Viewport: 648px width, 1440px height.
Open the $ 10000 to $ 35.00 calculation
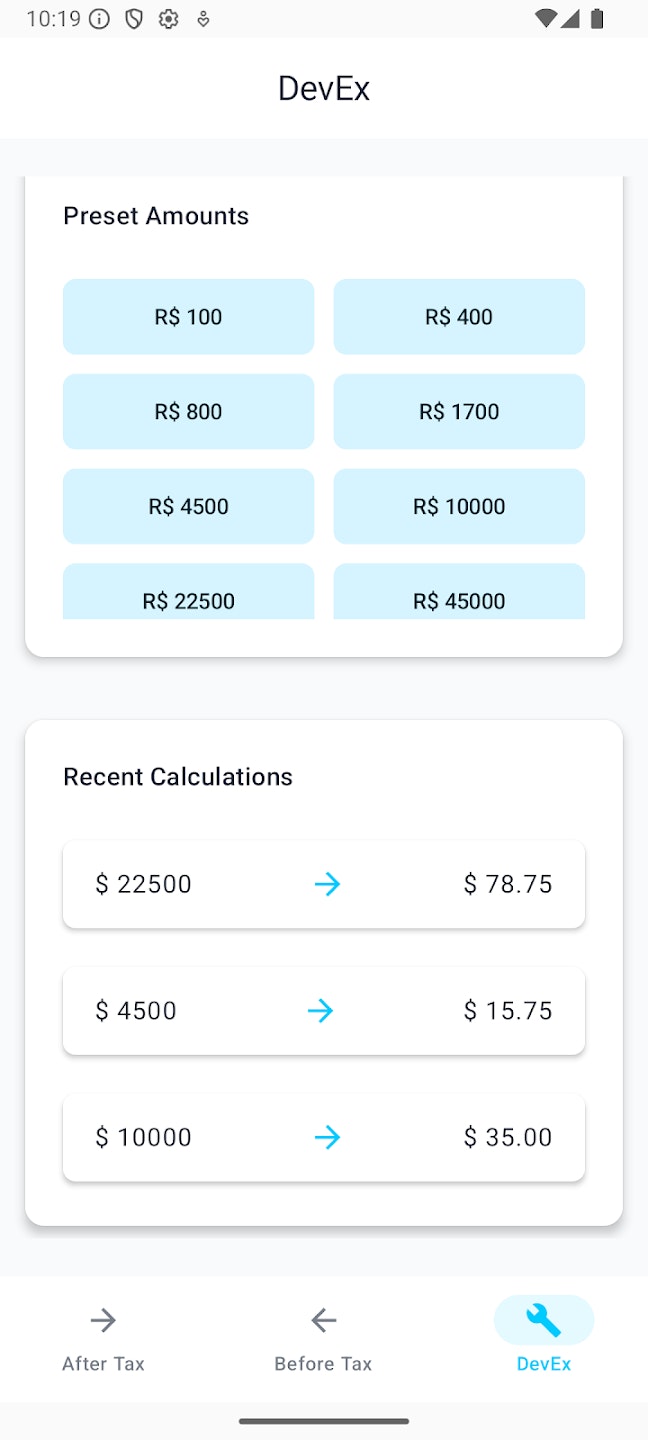pyautogui.click(x=324, y=1137)
